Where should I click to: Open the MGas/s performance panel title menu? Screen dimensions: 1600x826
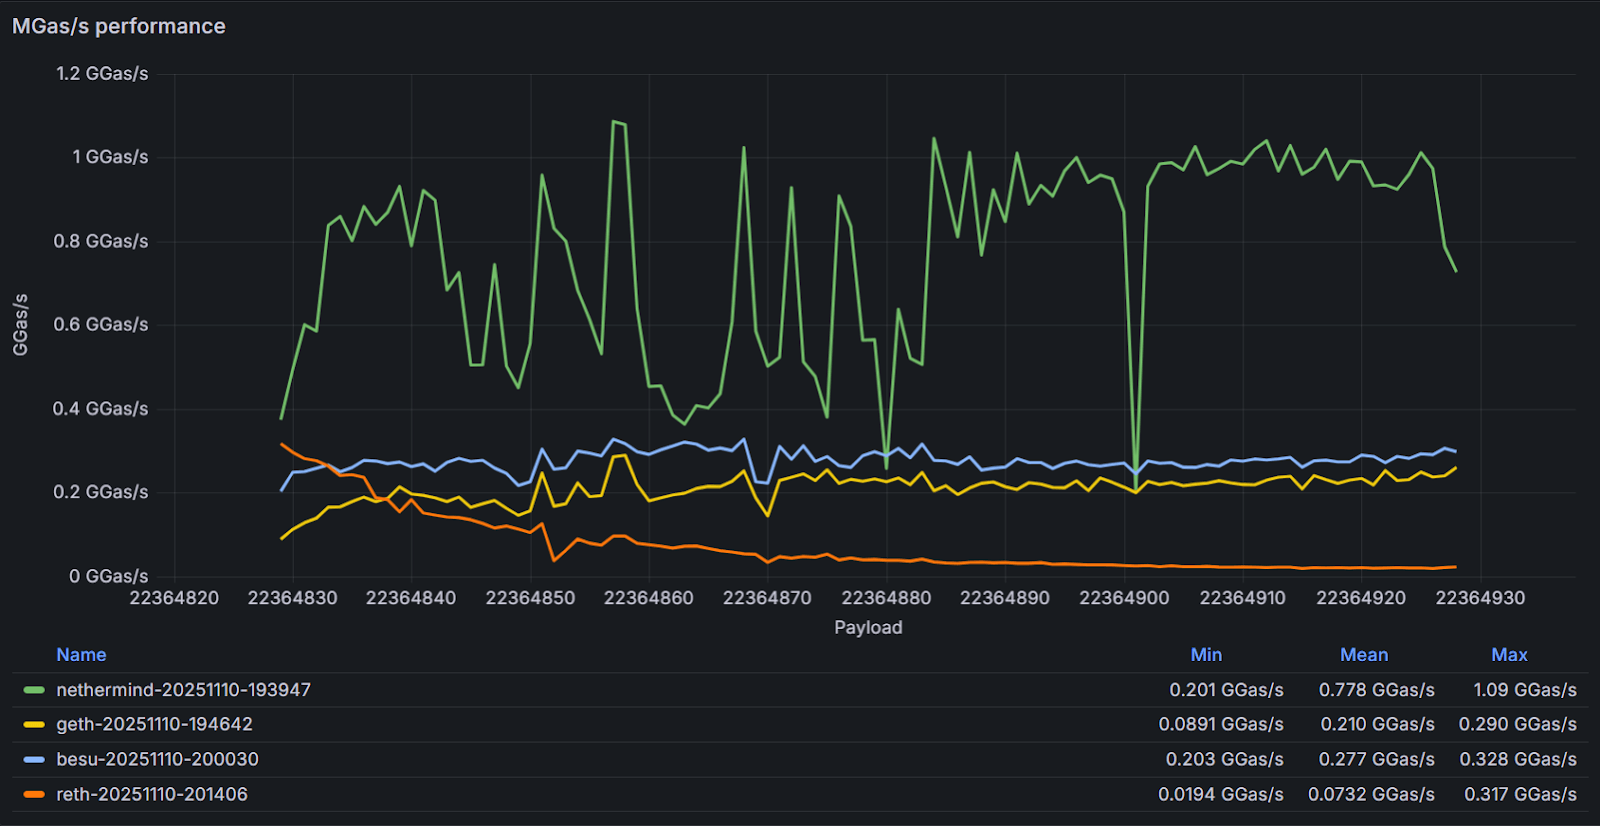(x=119, y=26)
